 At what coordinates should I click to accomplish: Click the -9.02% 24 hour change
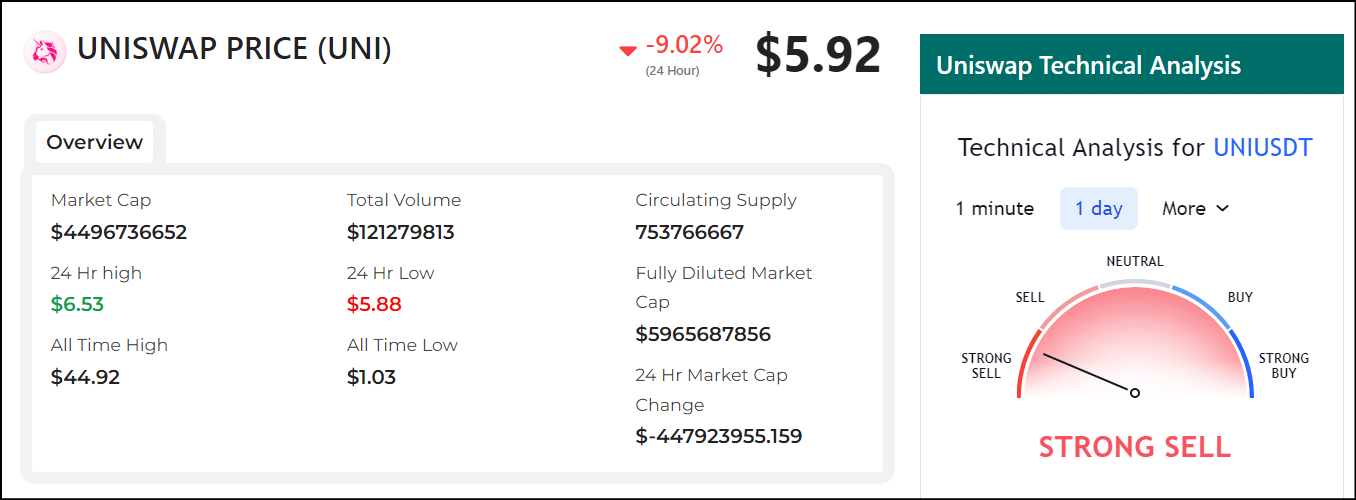[x=684, y=45]
